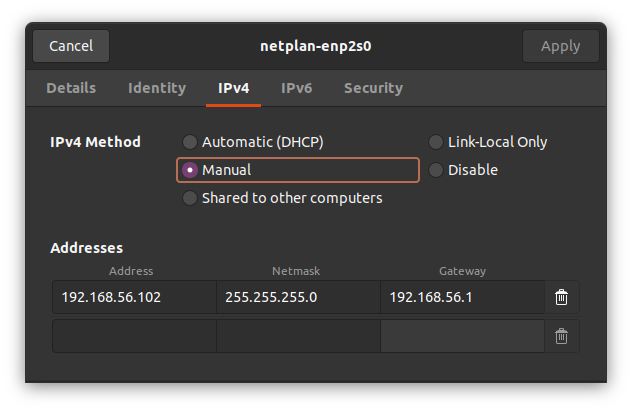Image resolution: width=632 pixels, height=411 pixels.
Task: Delete the 192.168.56.102 address row
Action: click(561, 297)
